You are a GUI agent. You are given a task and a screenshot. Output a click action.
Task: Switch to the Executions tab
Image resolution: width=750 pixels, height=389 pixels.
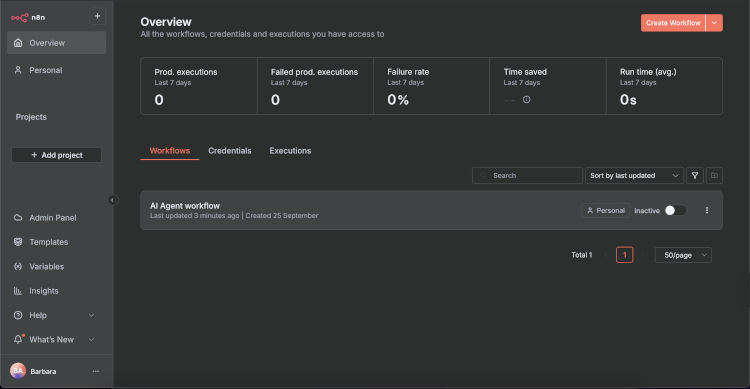pyautogui.click(x=290, y=151)
